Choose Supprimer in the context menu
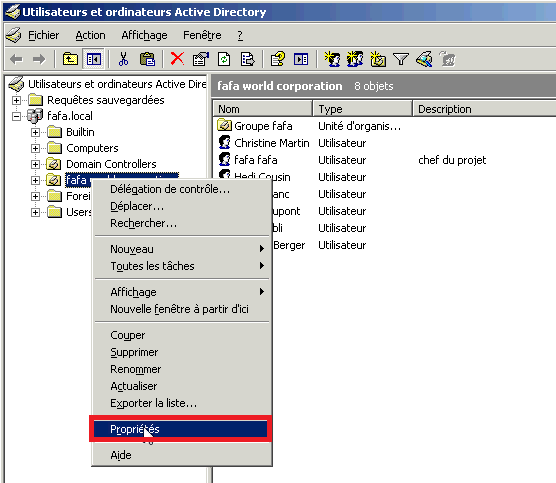Screen dimensions: 556x483 click(182, 352)
